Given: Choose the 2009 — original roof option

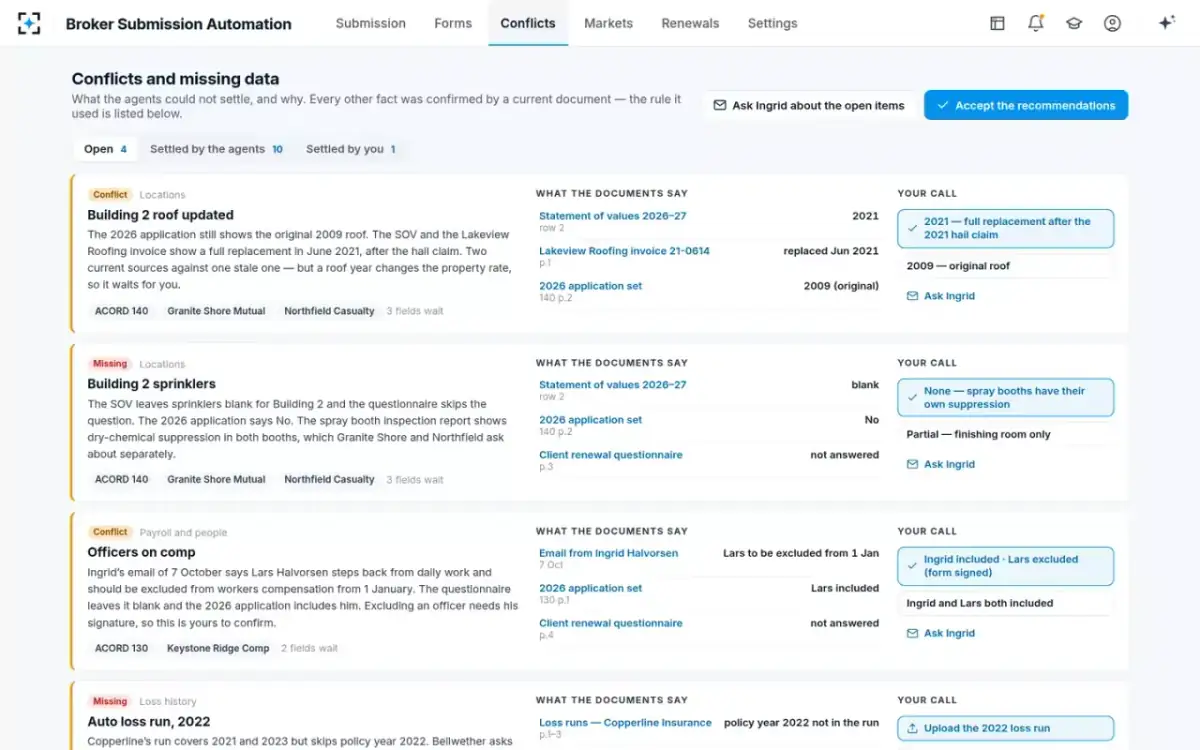Looking at the screenshot, I should [1005, 266].
